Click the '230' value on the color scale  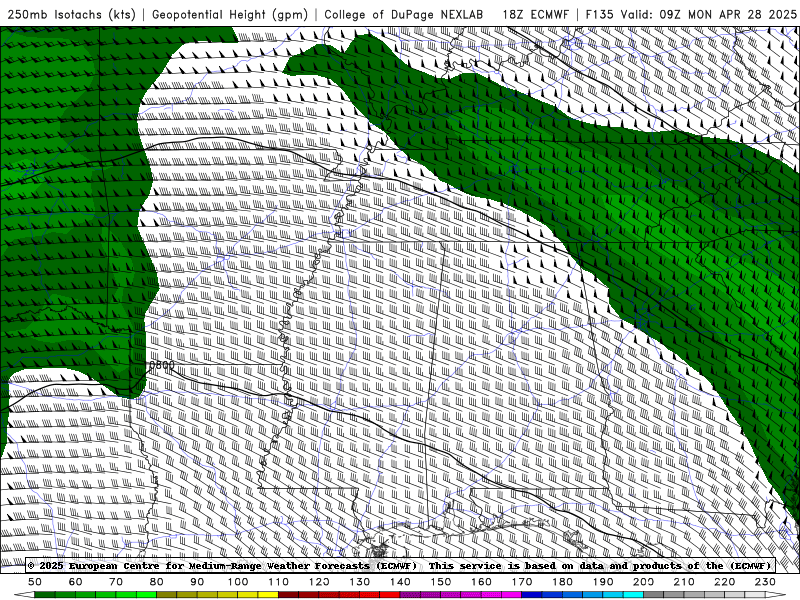765,582
